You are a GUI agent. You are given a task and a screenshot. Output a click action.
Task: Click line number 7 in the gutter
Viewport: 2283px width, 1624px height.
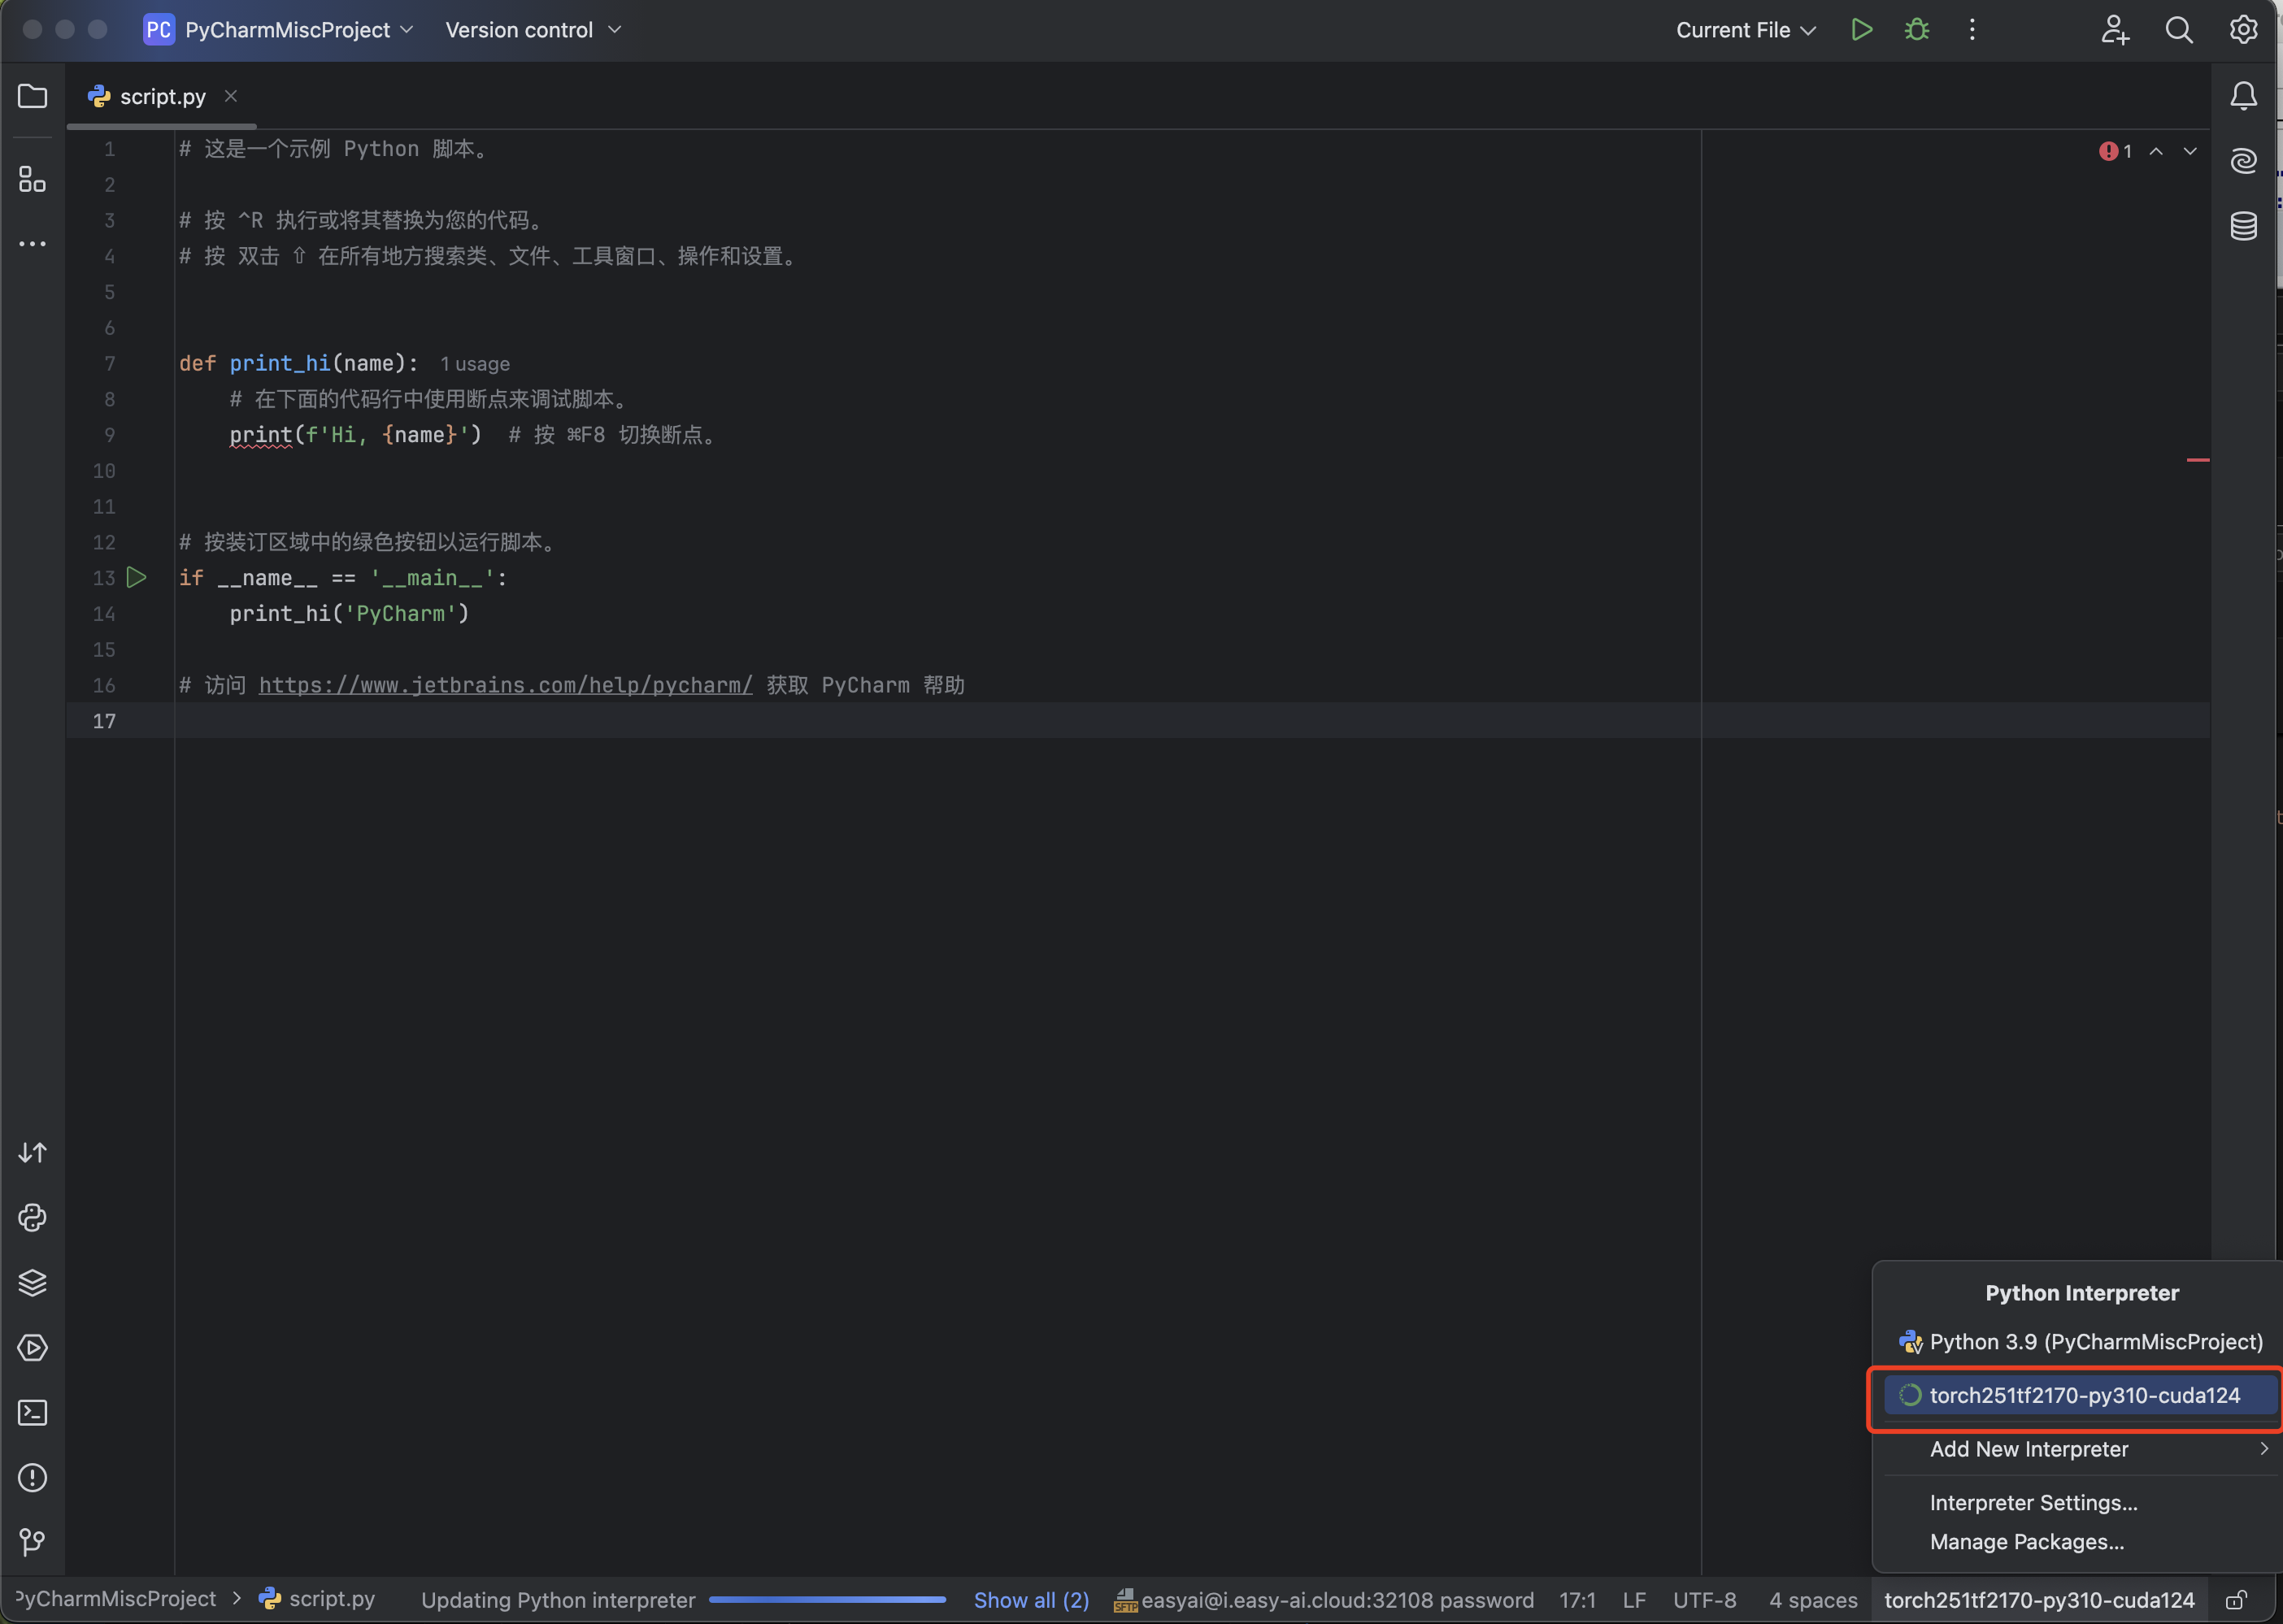tap(109, 364)
